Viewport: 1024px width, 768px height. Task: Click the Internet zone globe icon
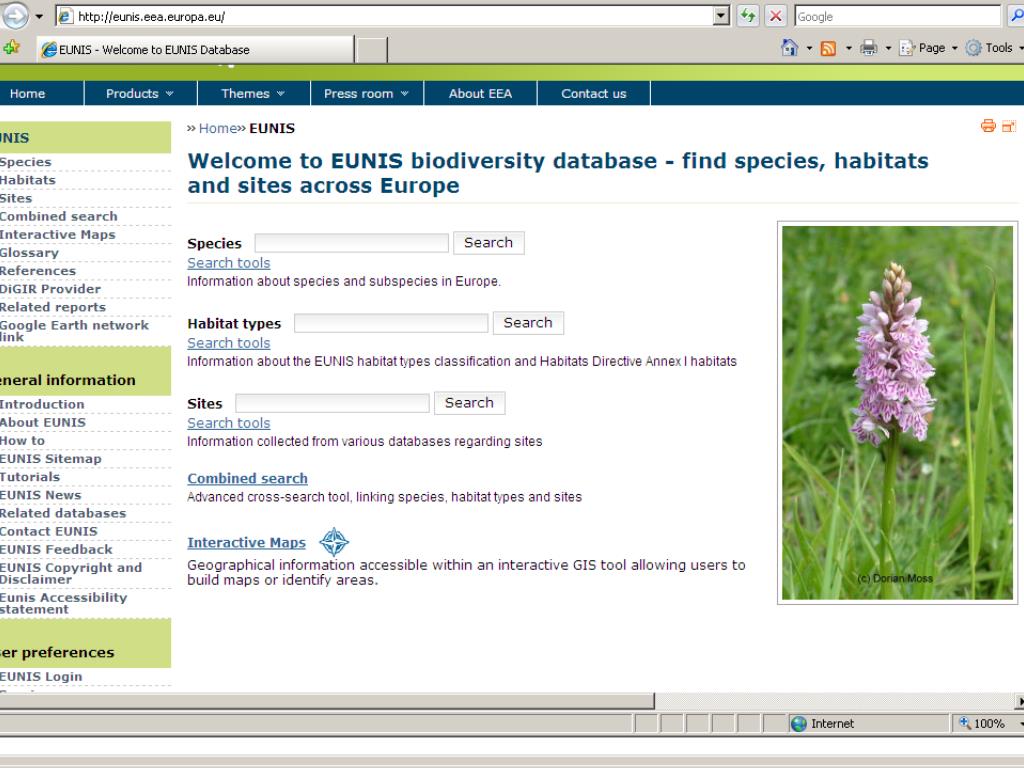[x=798, y=724]
